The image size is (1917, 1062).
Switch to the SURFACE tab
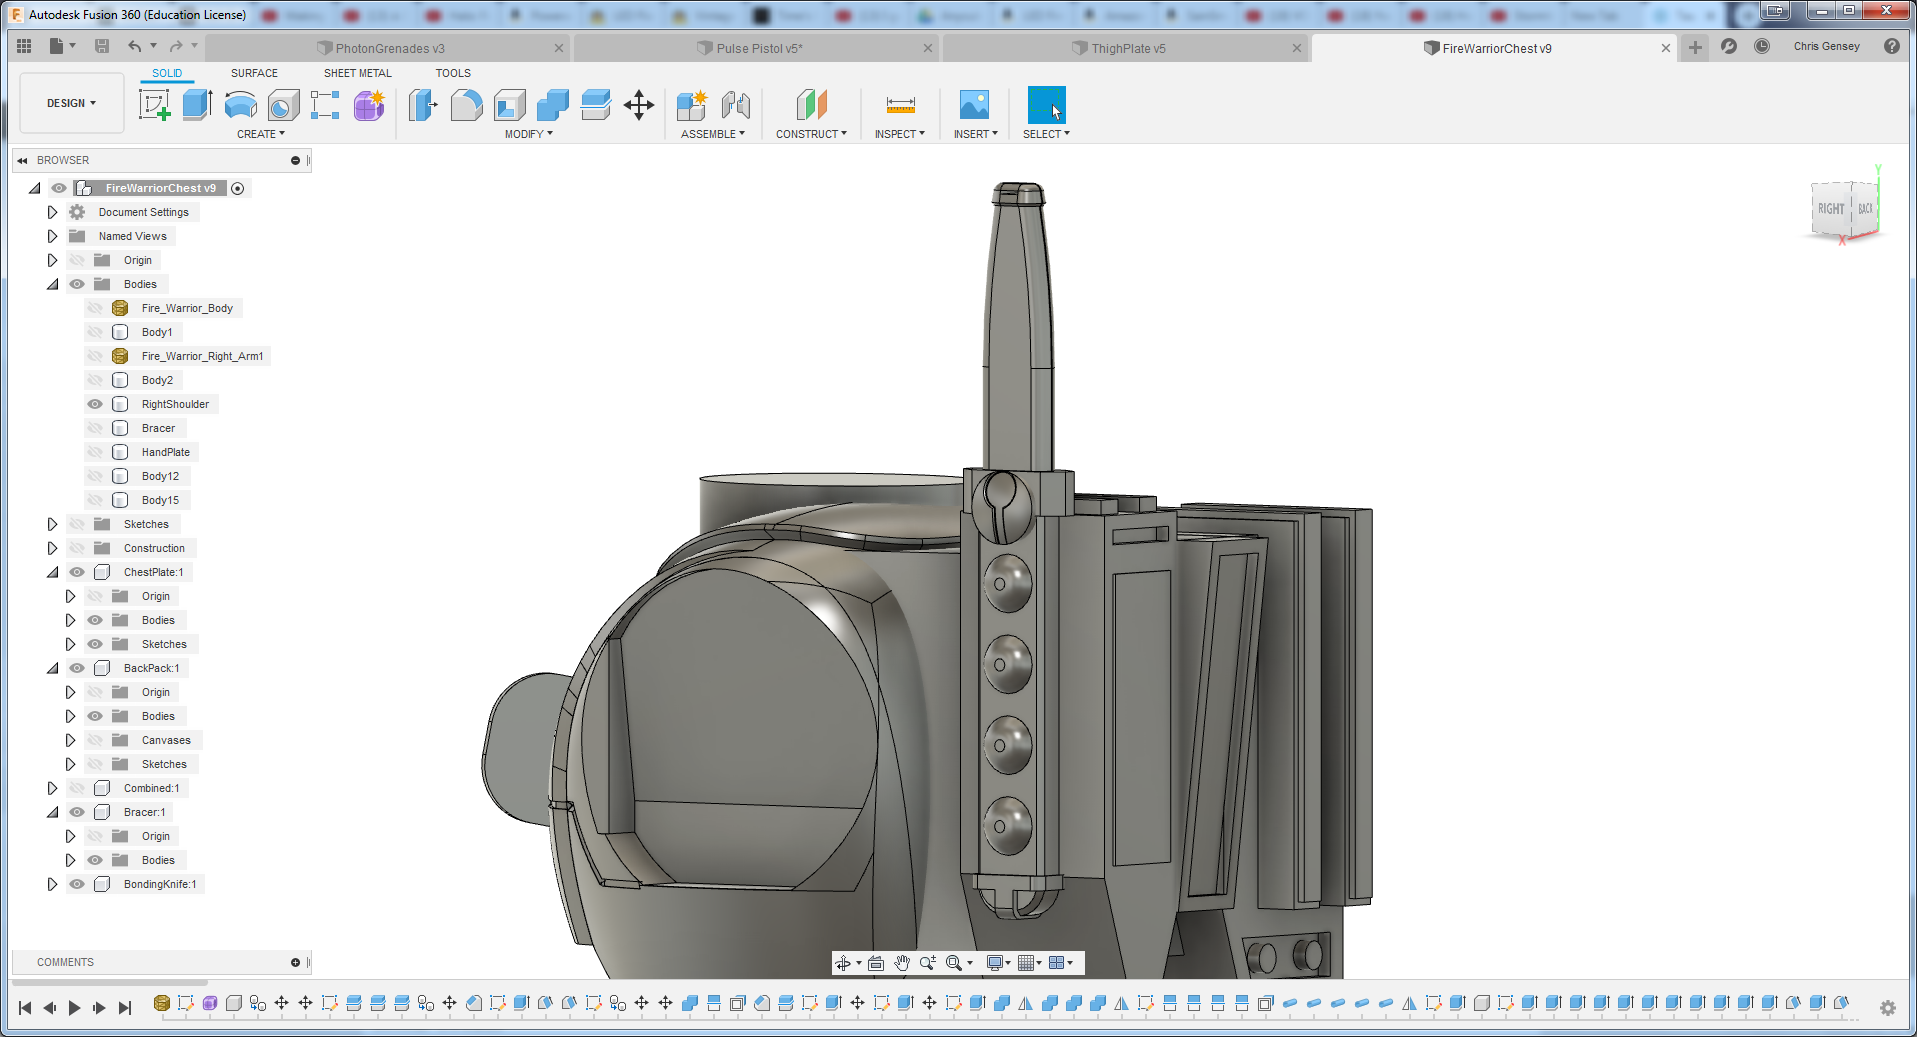(x=254, y=73)
